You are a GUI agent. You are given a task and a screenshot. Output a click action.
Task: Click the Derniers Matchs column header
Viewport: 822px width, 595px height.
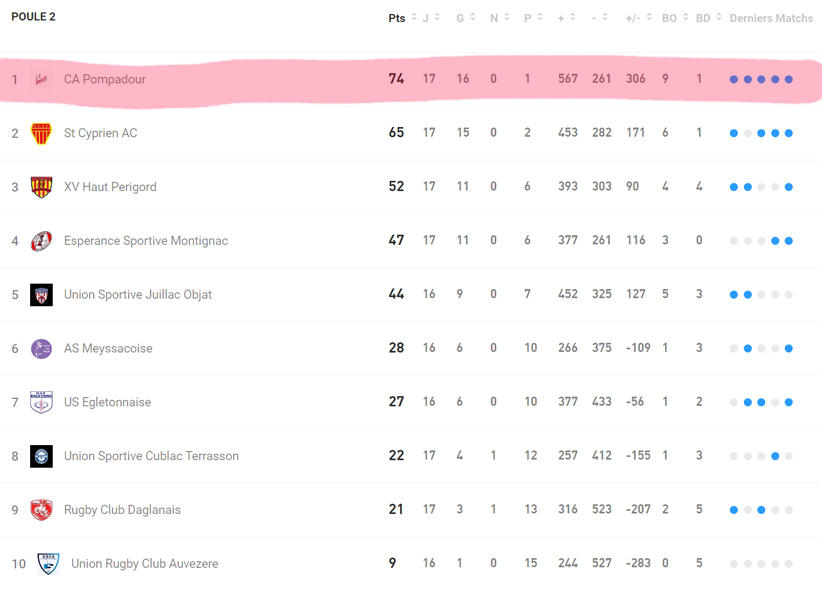[771, 18]
